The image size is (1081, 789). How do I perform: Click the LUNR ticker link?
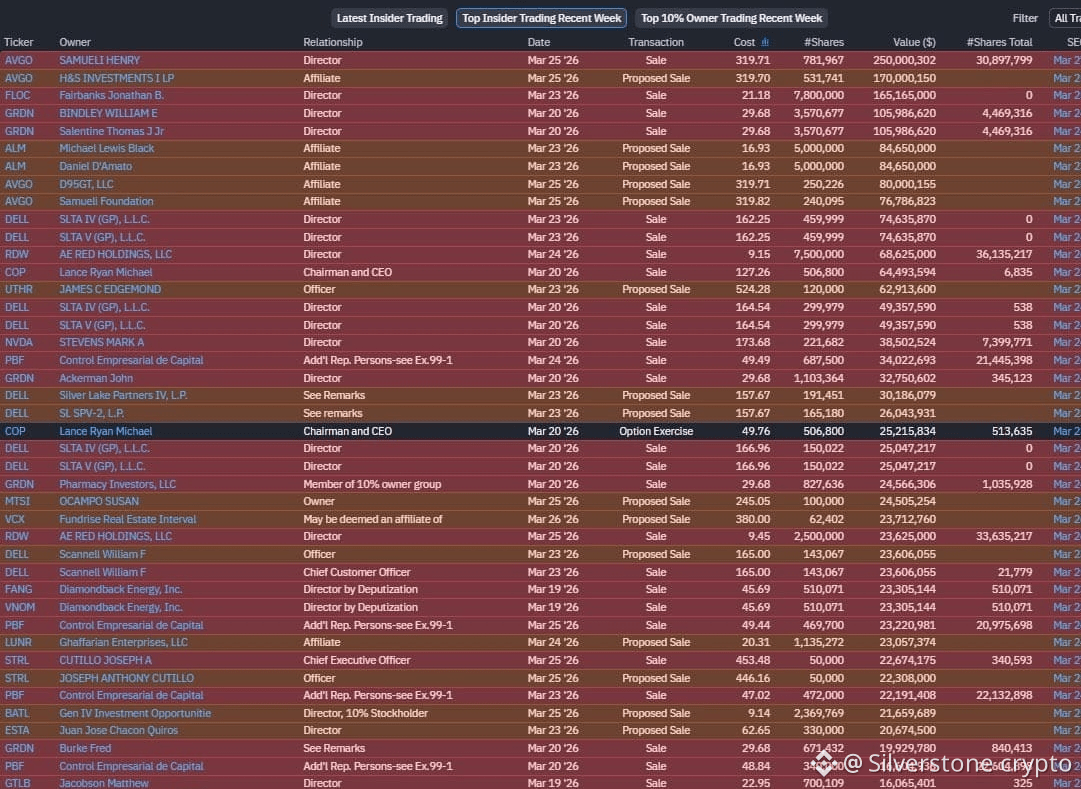coord(18,642)
